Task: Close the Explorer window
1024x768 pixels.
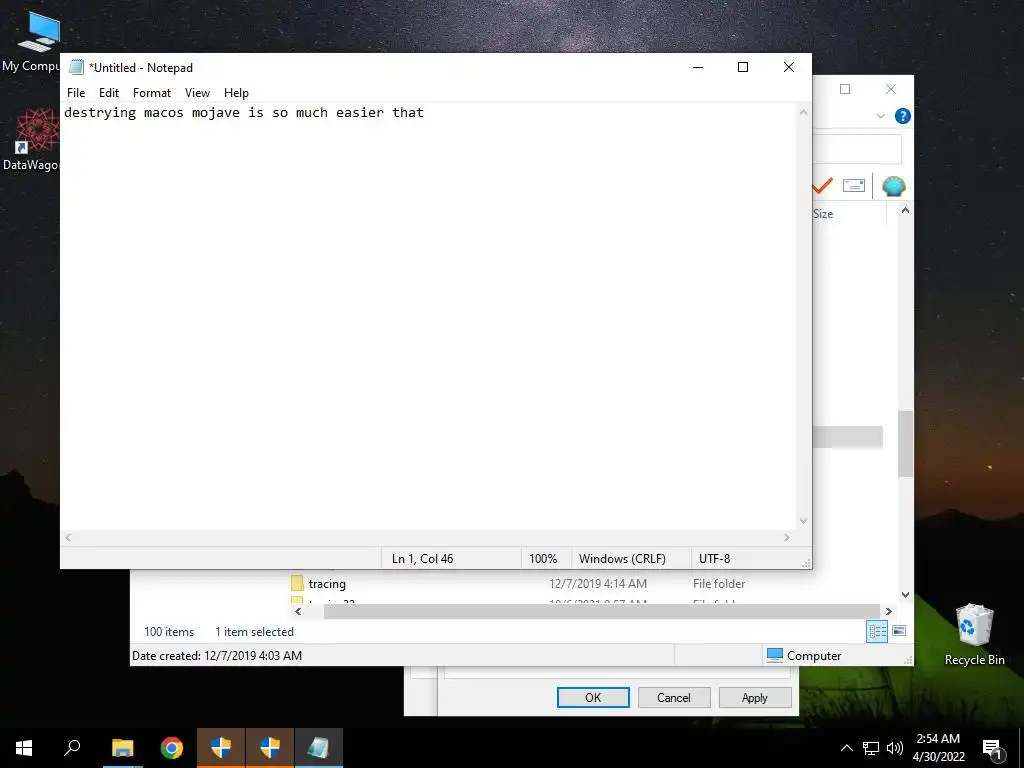Action: (890, 89)
